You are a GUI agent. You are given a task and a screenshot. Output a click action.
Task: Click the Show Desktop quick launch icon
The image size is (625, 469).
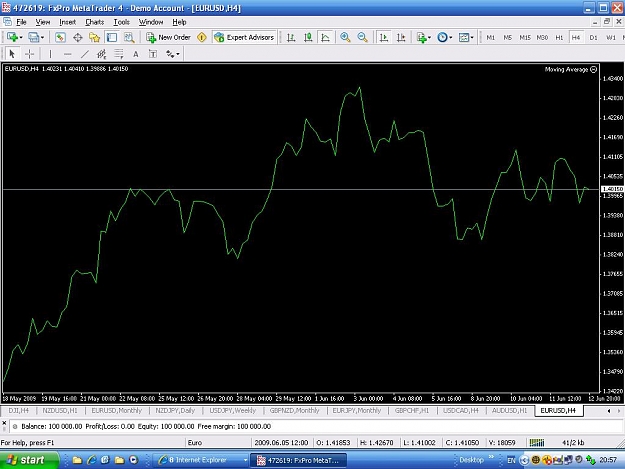coord(105,460)
